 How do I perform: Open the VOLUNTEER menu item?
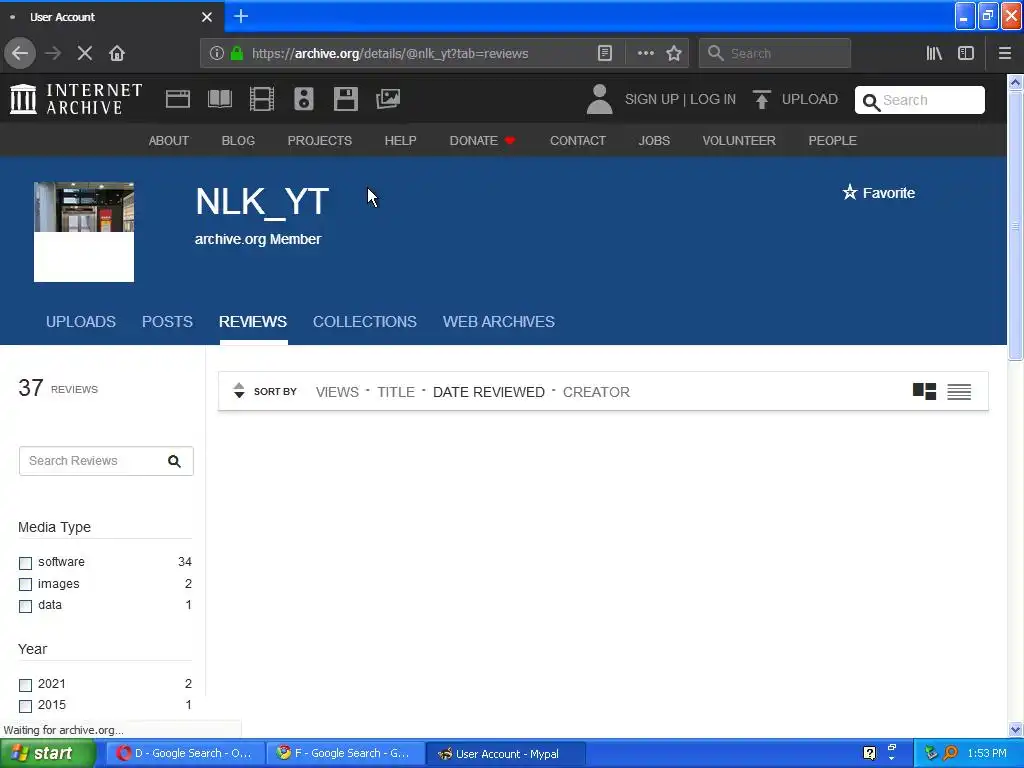coord(739,140)
